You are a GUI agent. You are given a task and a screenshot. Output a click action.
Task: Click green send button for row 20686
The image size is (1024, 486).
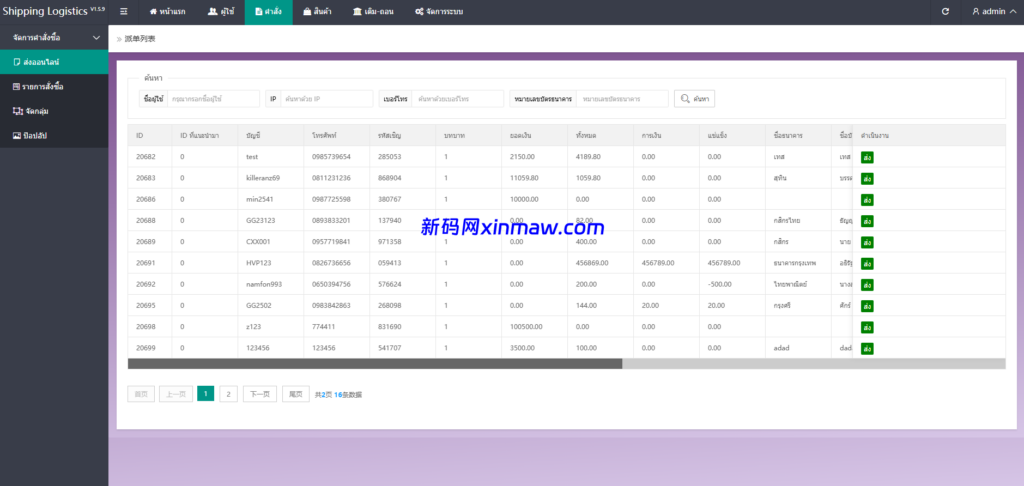tap(867, 200)
